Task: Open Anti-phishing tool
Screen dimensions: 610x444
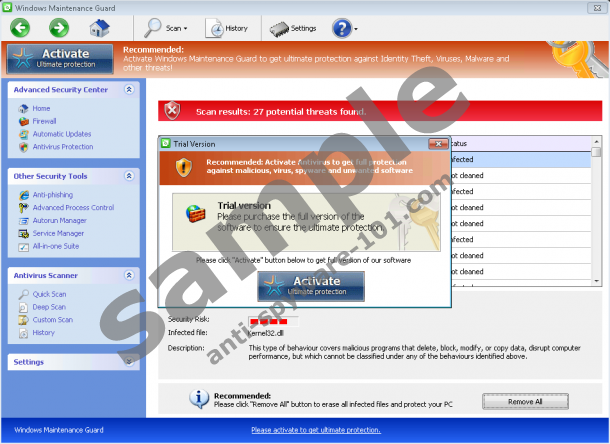Action: (52, 195)
